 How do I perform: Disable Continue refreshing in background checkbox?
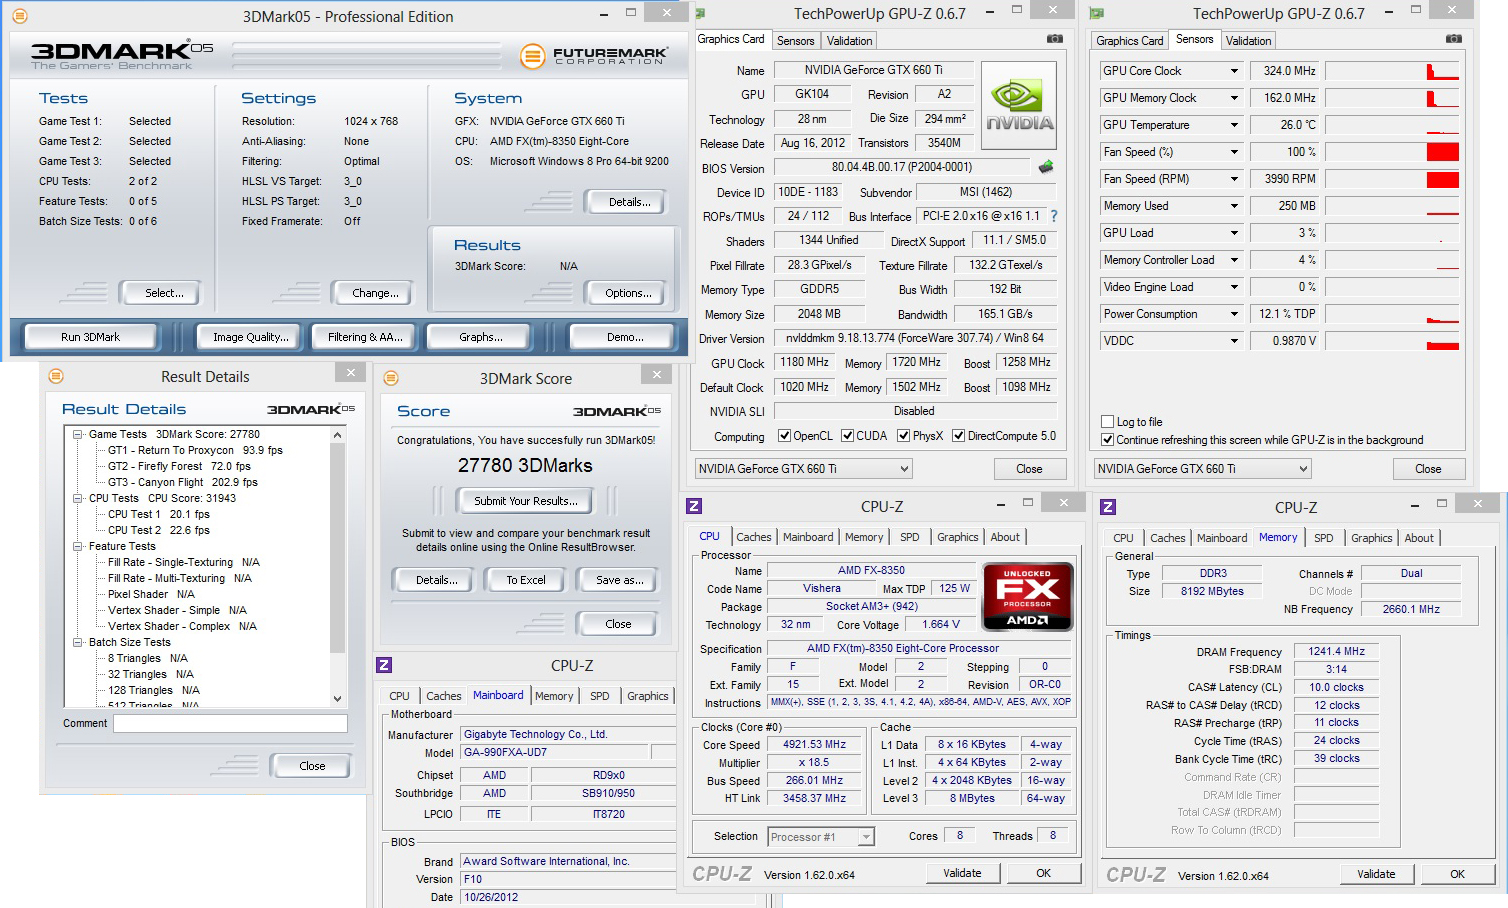[1107, 440]
